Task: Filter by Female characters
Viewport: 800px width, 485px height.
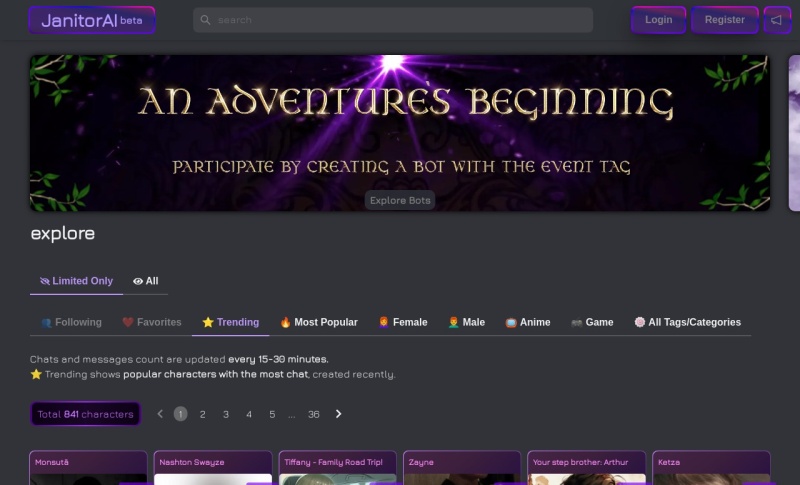Action: [x=403, y=322]
